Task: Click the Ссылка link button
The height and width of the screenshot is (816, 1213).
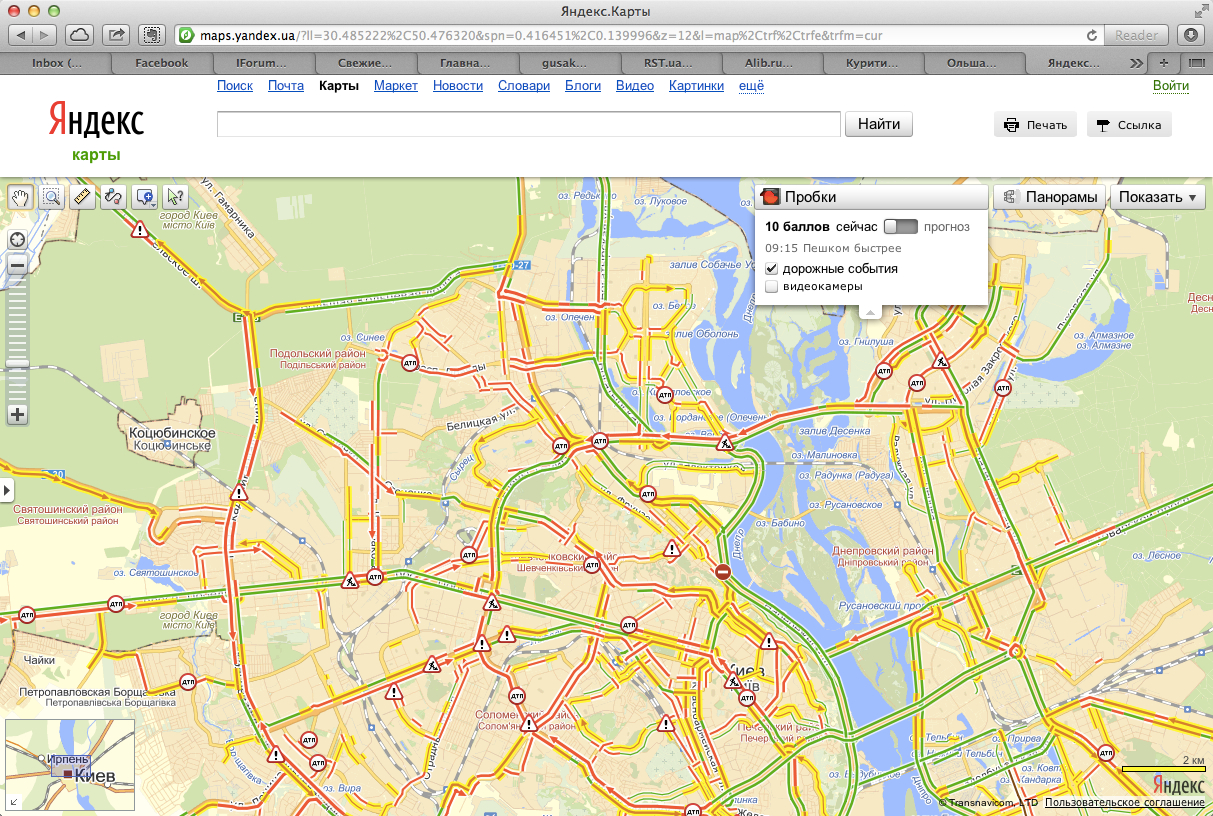Action: pos(1129,125)
